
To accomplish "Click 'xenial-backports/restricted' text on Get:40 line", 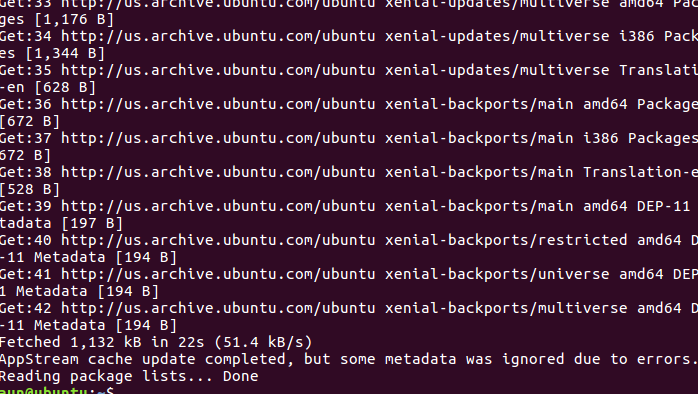I will pos(506,240).
